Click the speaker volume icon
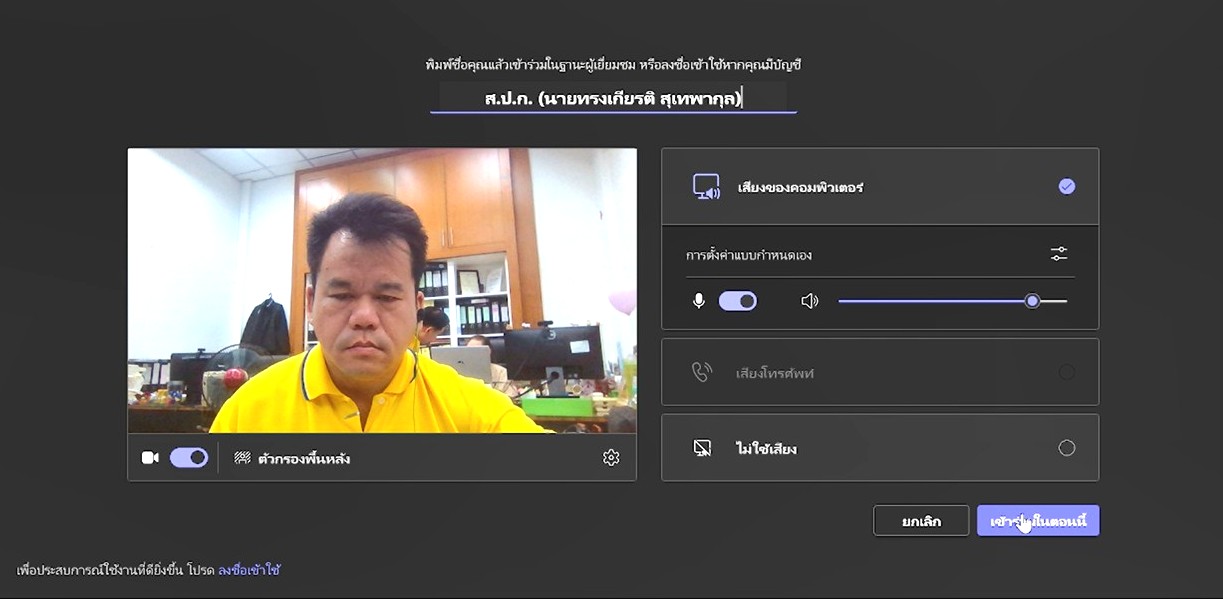The width and height of the screenshot is (1223, 599). coord(809,301)
